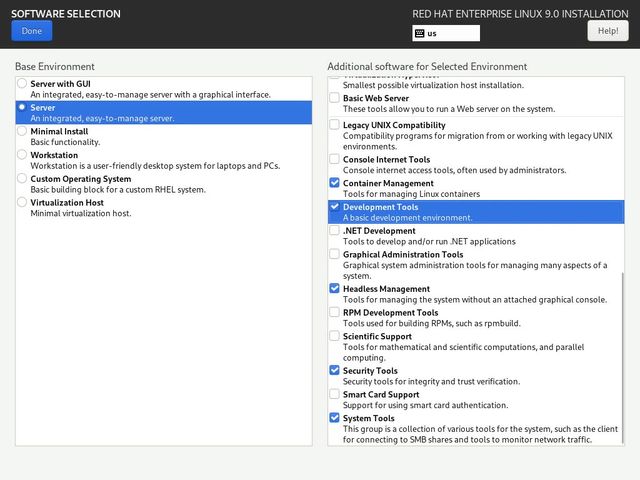Select the us keyboard layout indicator
Viewport: 640px width, 480px height.
tap(446, 33)
